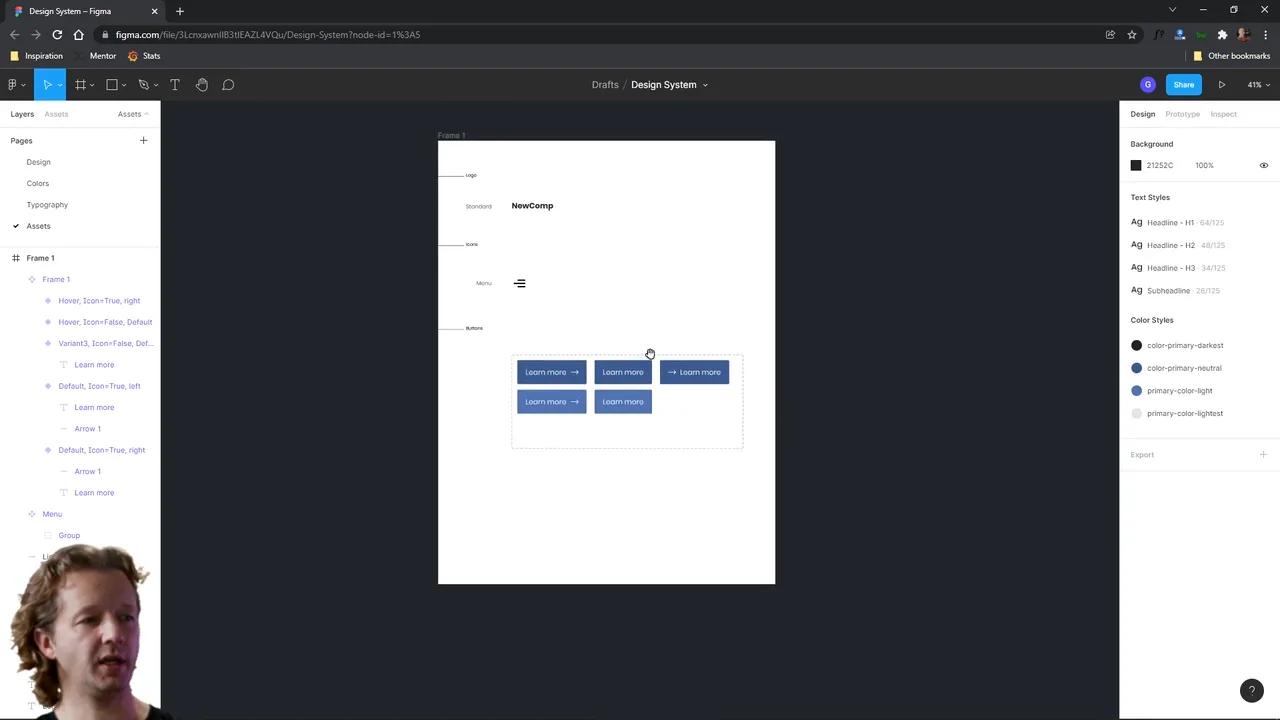Select the Frame tool in the toolbar
Image resolution: width=1280 pixels, height=720 pixels.
pyautogui.click(x=81, y=84)
